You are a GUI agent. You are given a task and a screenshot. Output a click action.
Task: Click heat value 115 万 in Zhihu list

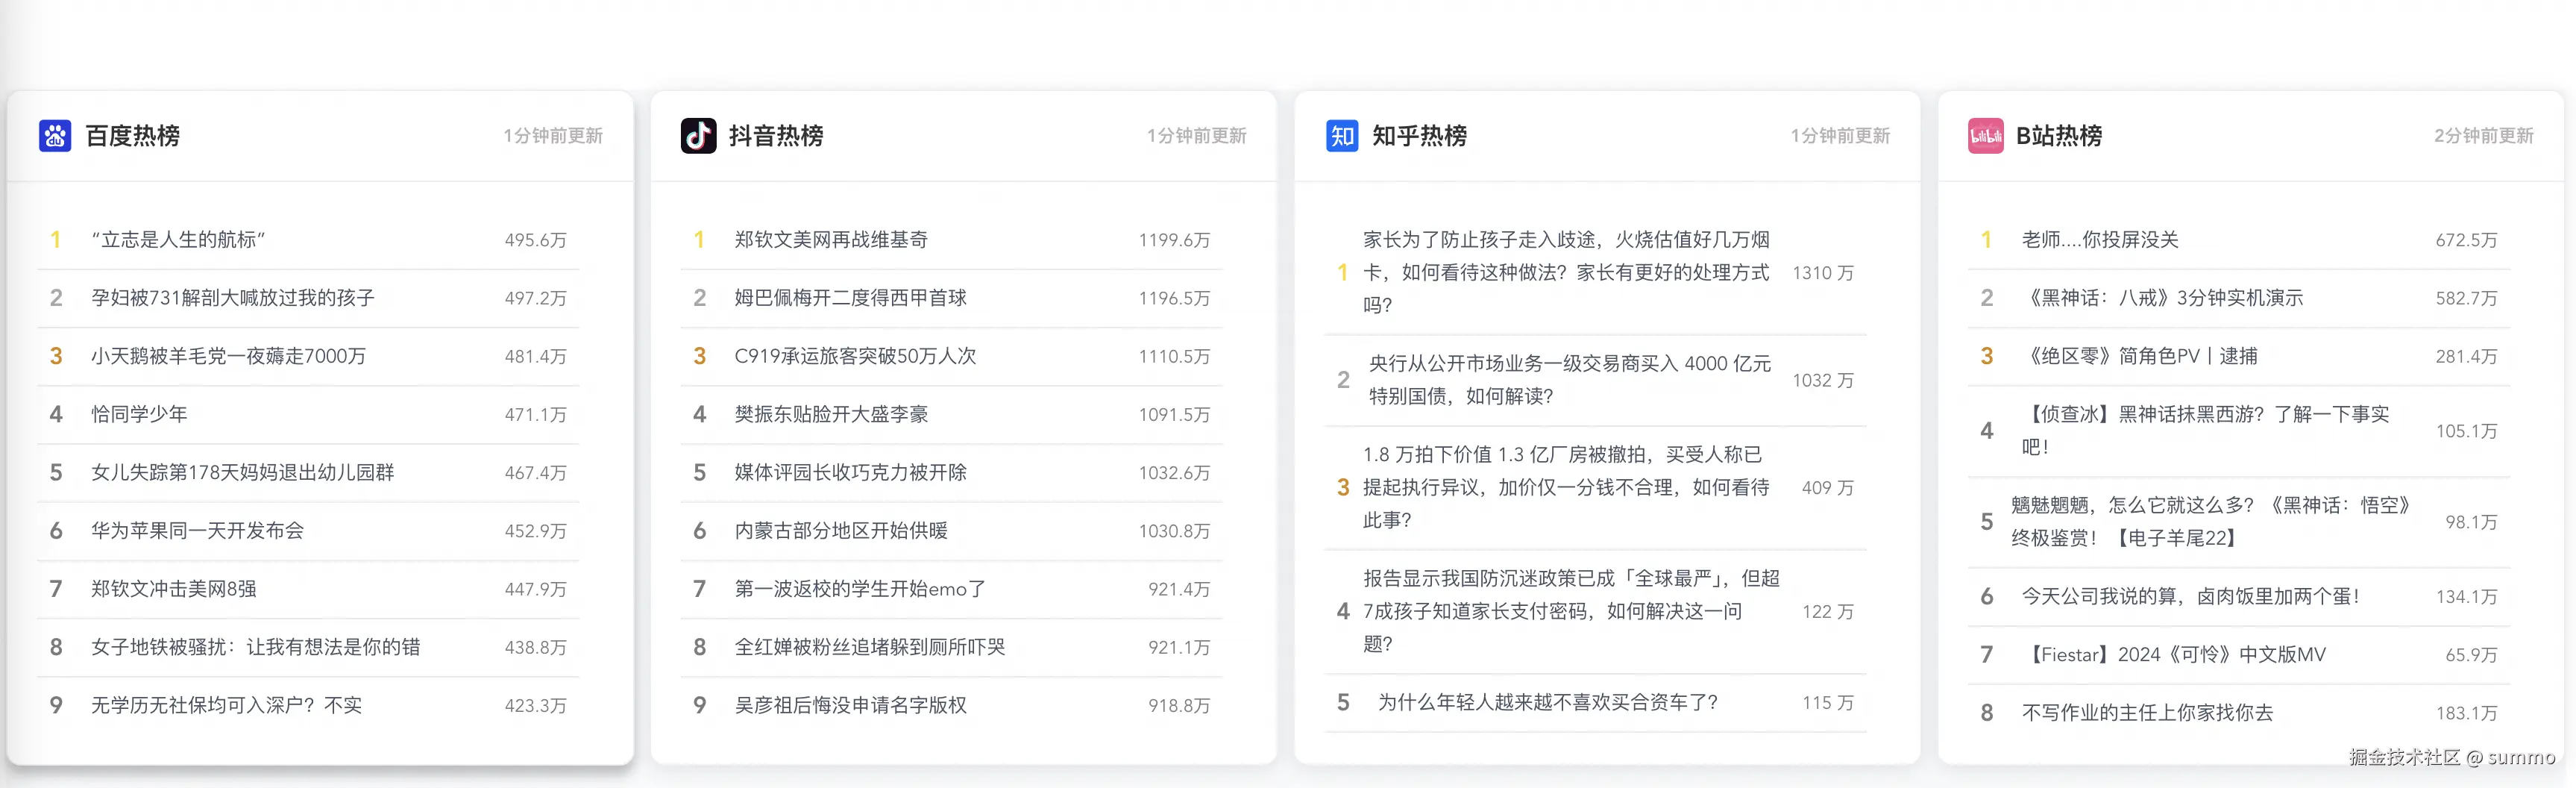[1828, 703]
